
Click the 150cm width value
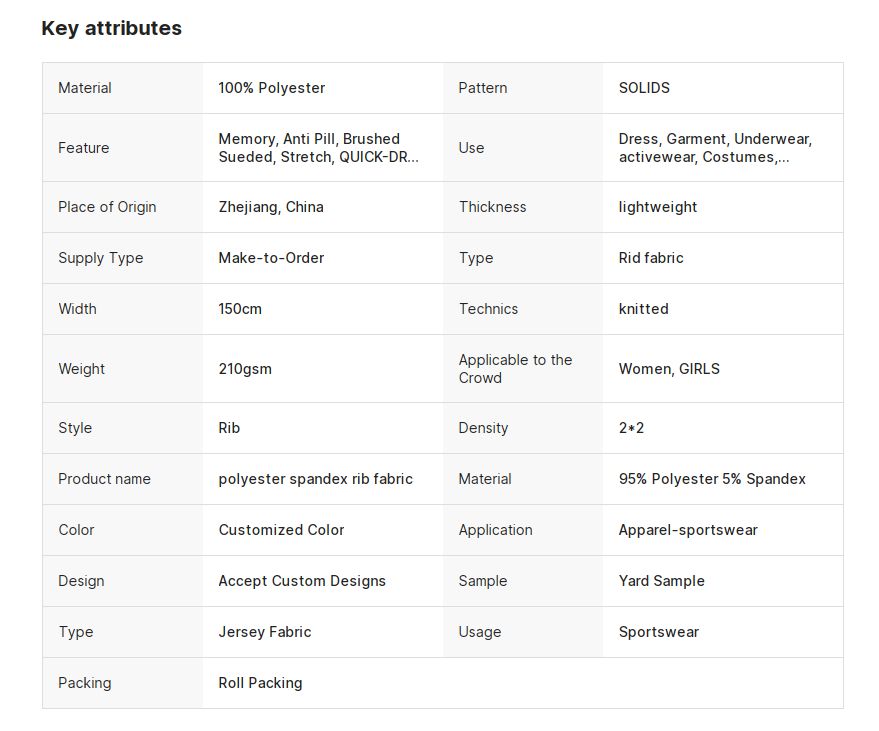pos(240,309)
